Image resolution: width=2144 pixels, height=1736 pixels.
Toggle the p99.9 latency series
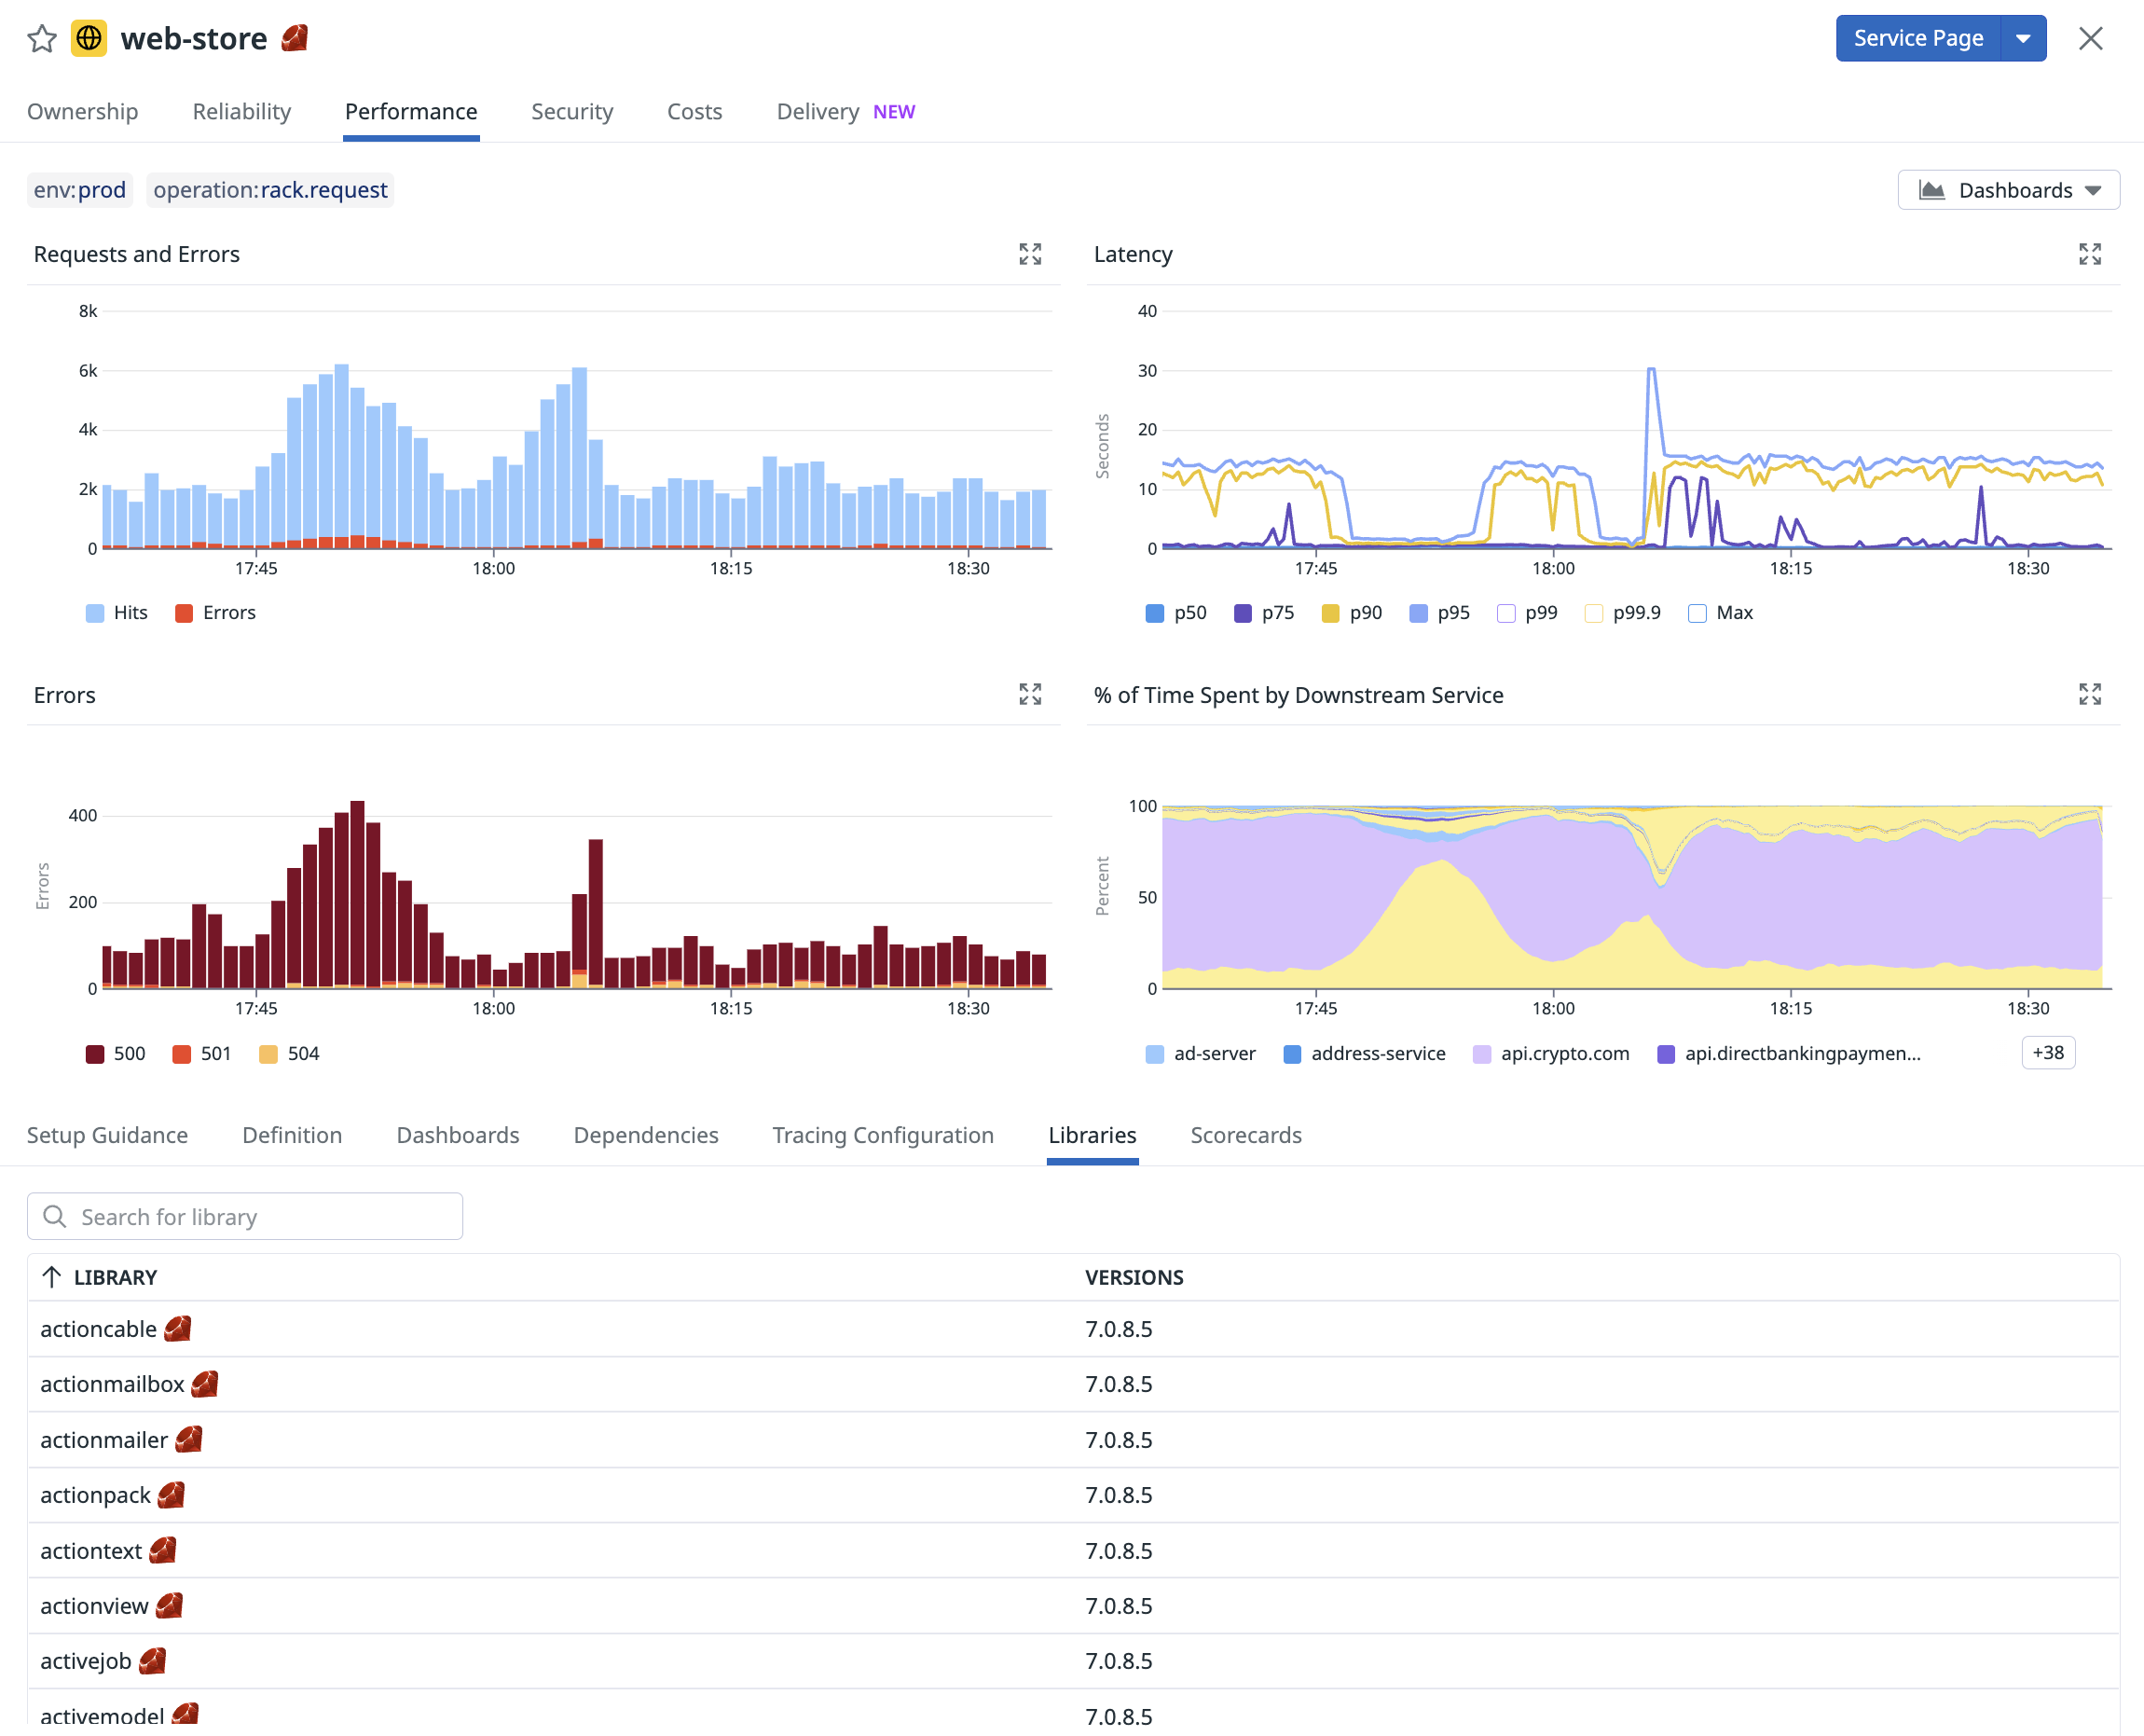click(1594, 613)
